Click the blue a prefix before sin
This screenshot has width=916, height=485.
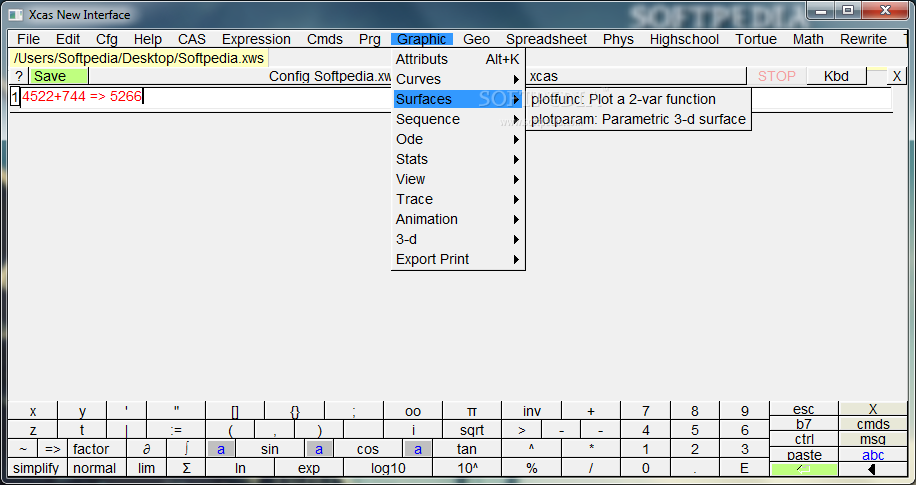[x=221, y=449]
